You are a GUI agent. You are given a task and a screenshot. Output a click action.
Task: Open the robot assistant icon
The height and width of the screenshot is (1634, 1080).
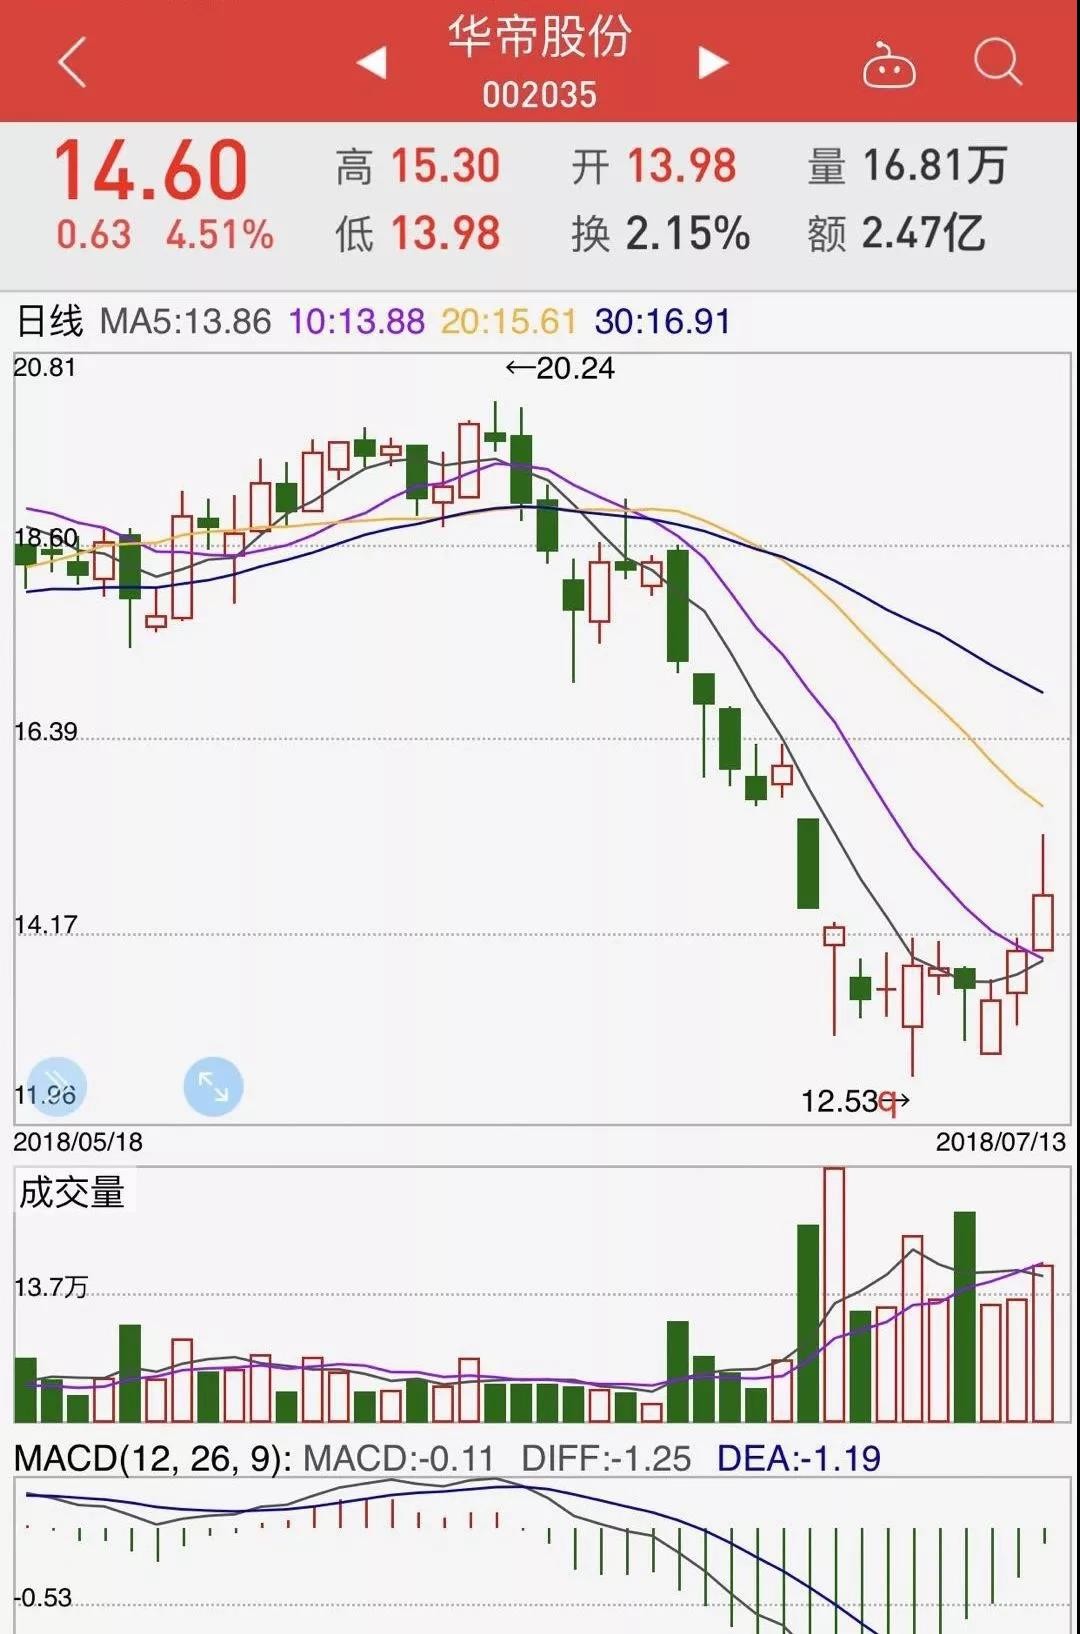pyautogui.click(x=889, y=64)
